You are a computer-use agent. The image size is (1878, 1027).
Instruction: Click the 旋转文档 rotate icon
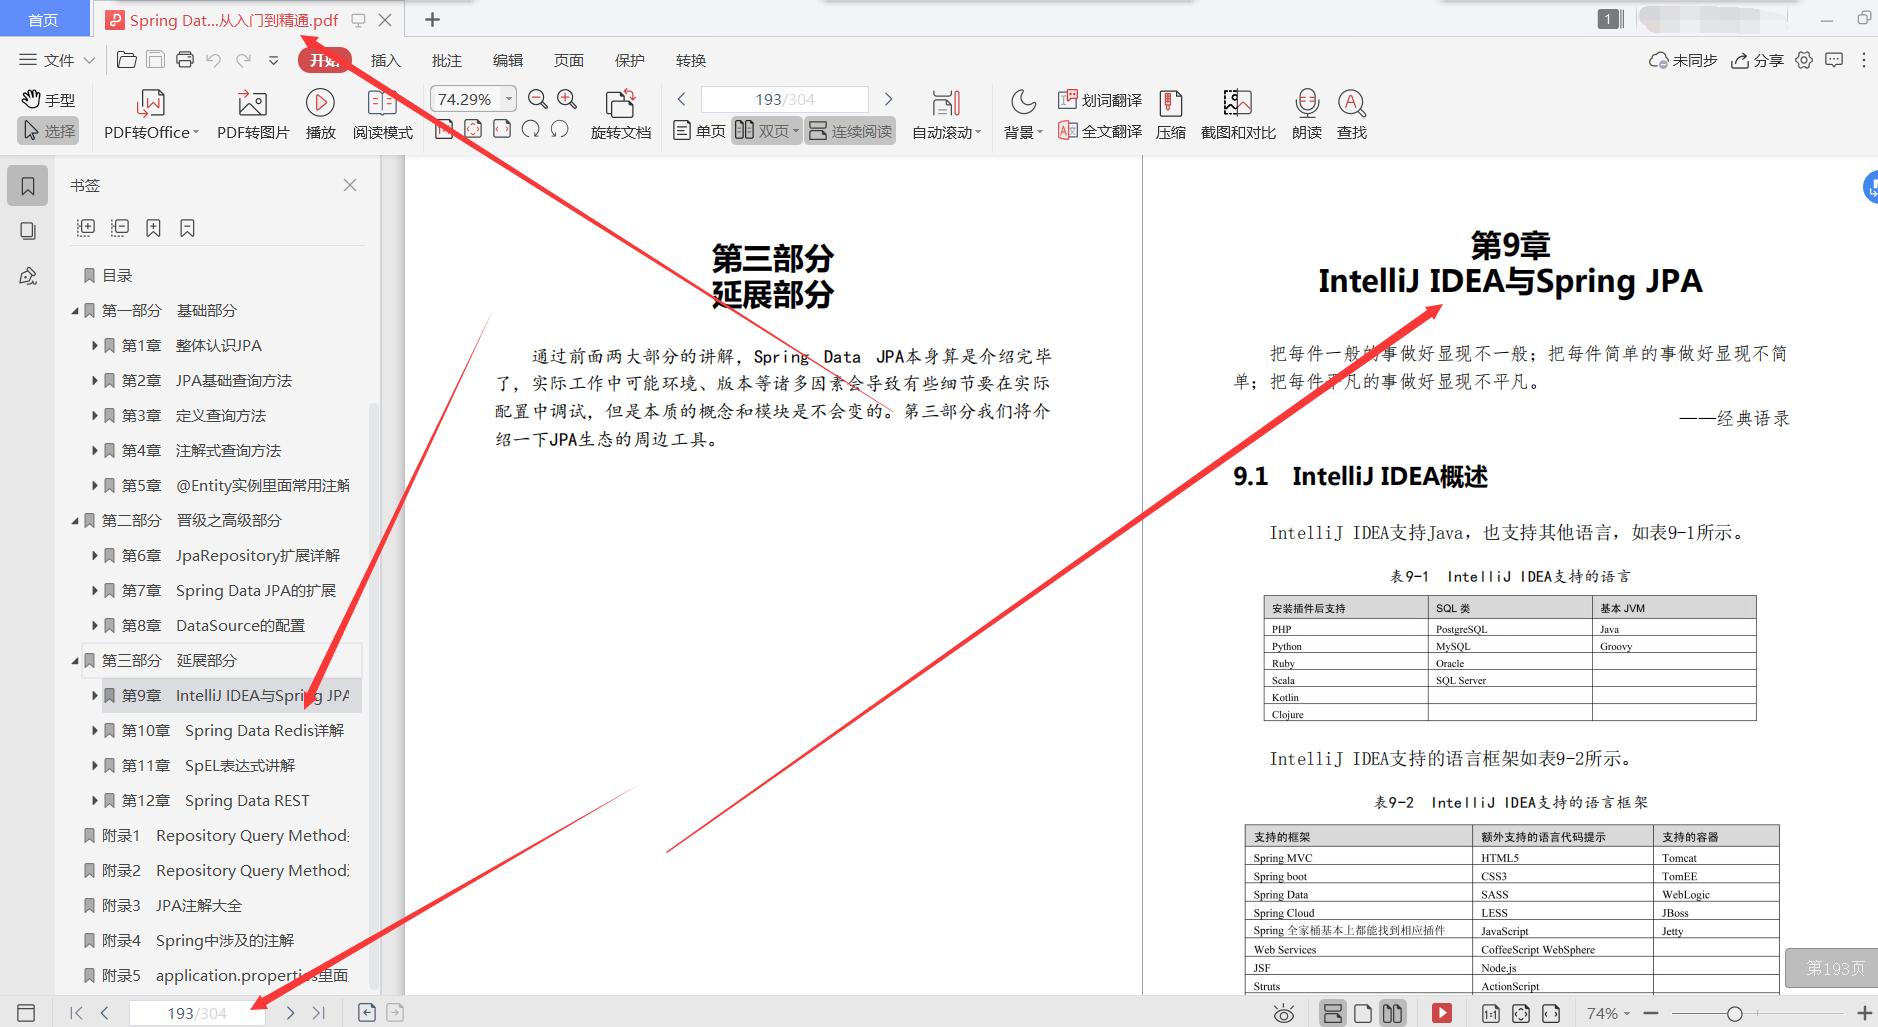[620, 103]
